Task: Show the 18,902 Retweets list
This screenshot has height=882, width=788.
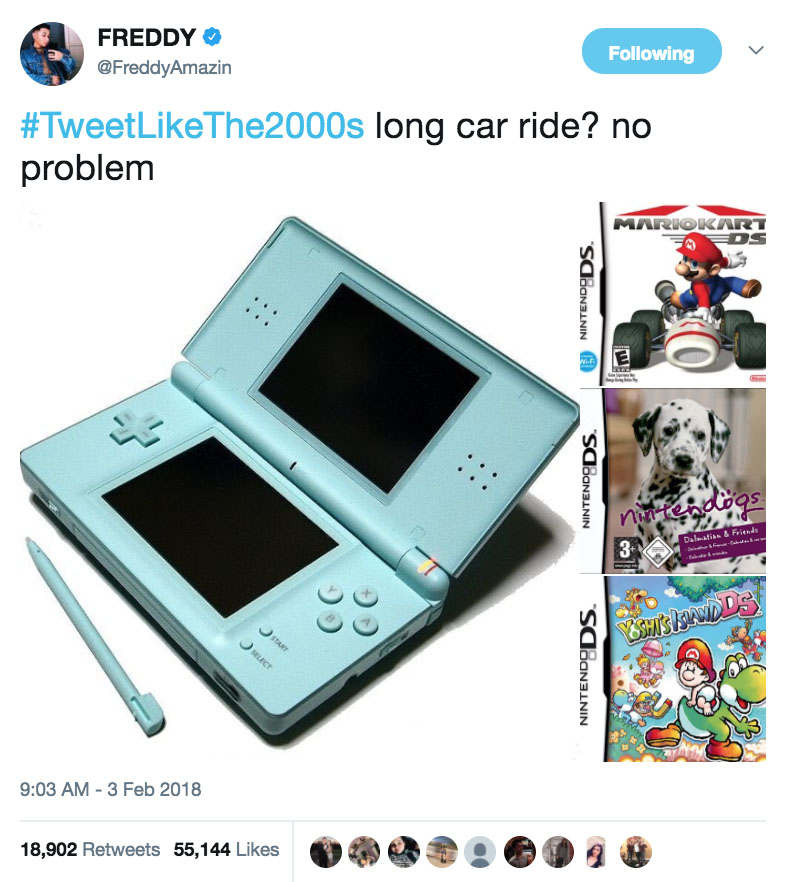Action: coord(90,849)
